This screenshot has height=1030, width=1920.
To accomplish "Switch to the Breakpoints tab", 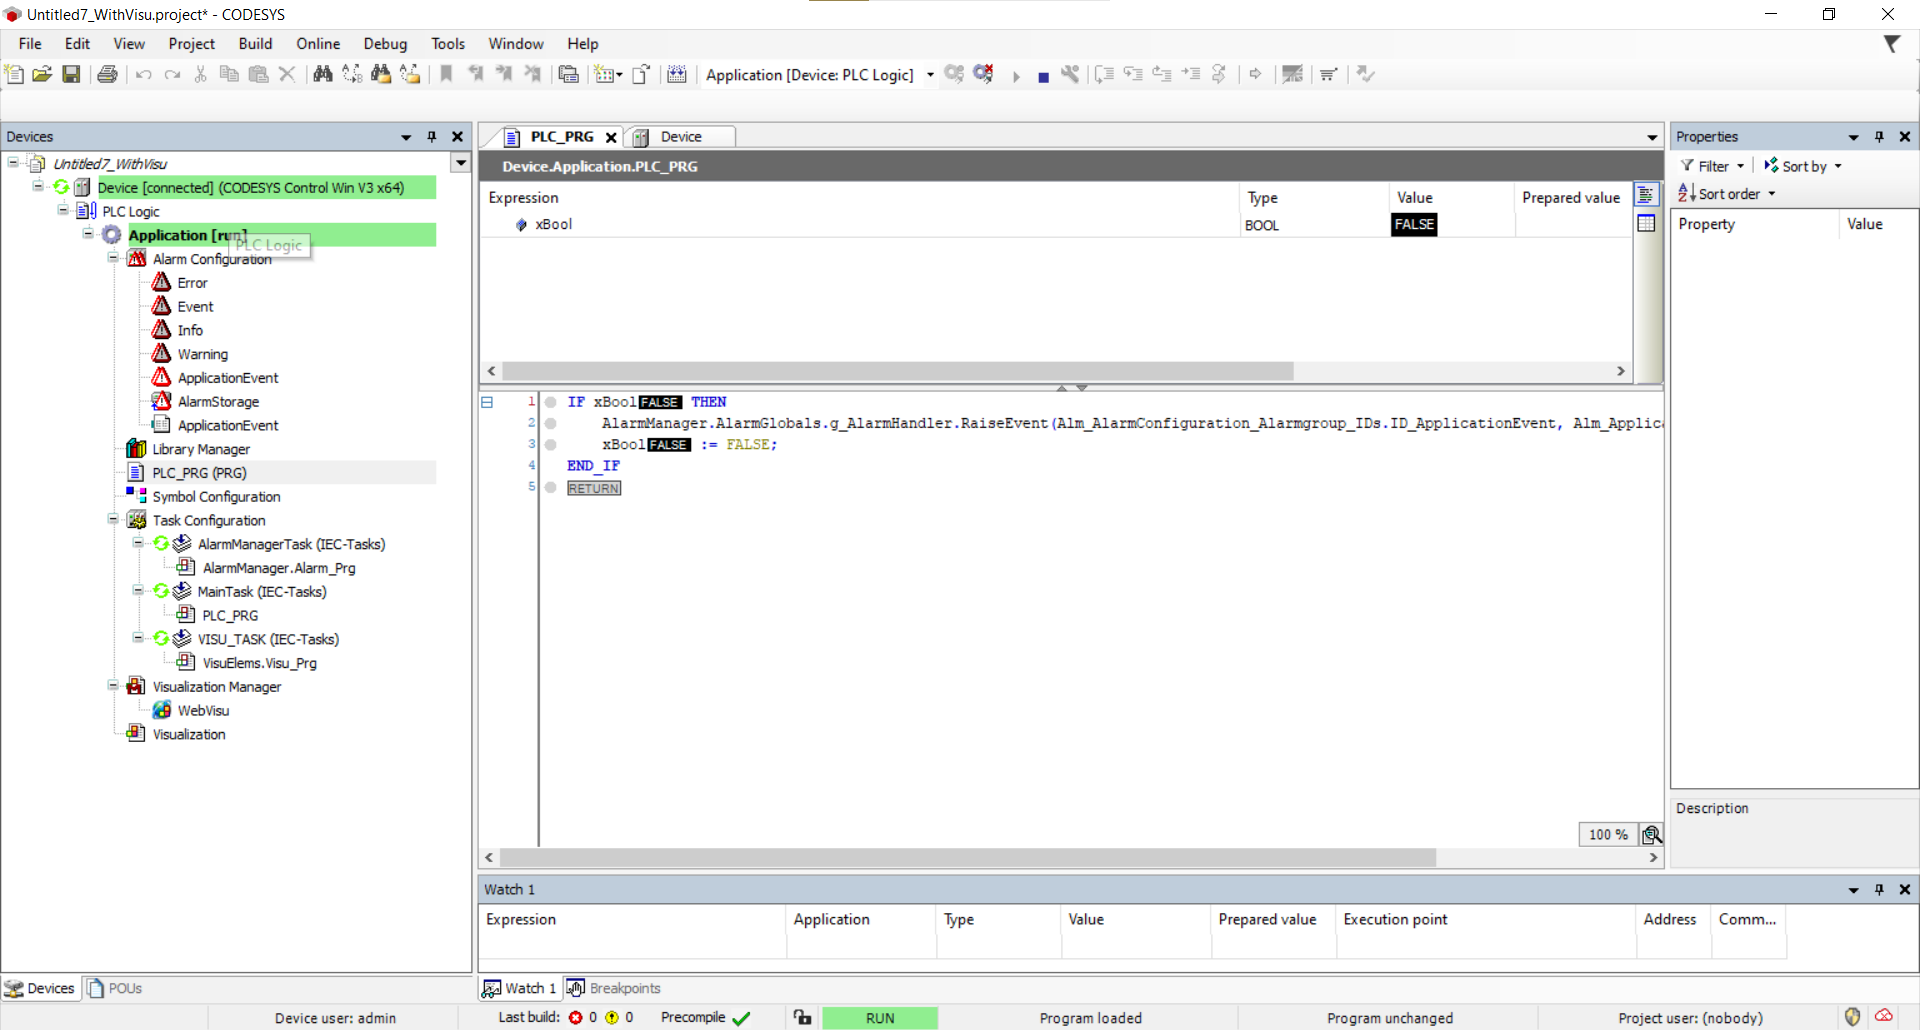I will point(614,988).
